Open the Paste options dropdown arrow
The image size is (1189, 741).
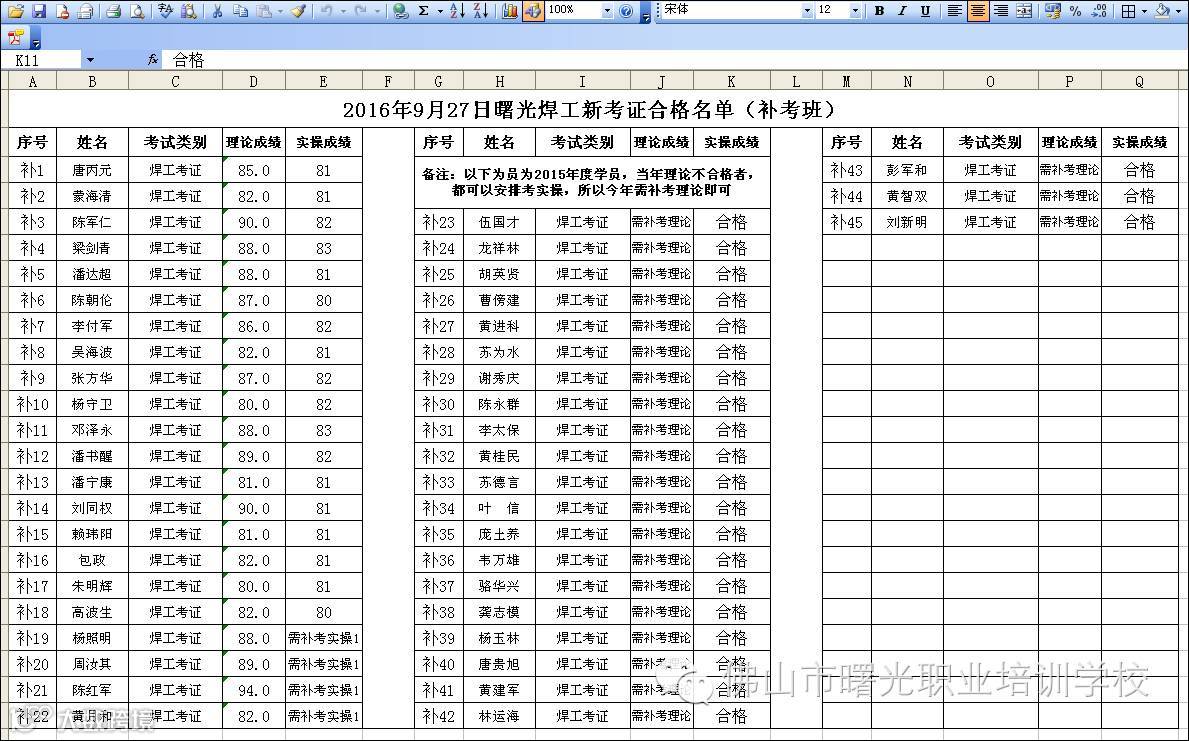pos(280,11)
